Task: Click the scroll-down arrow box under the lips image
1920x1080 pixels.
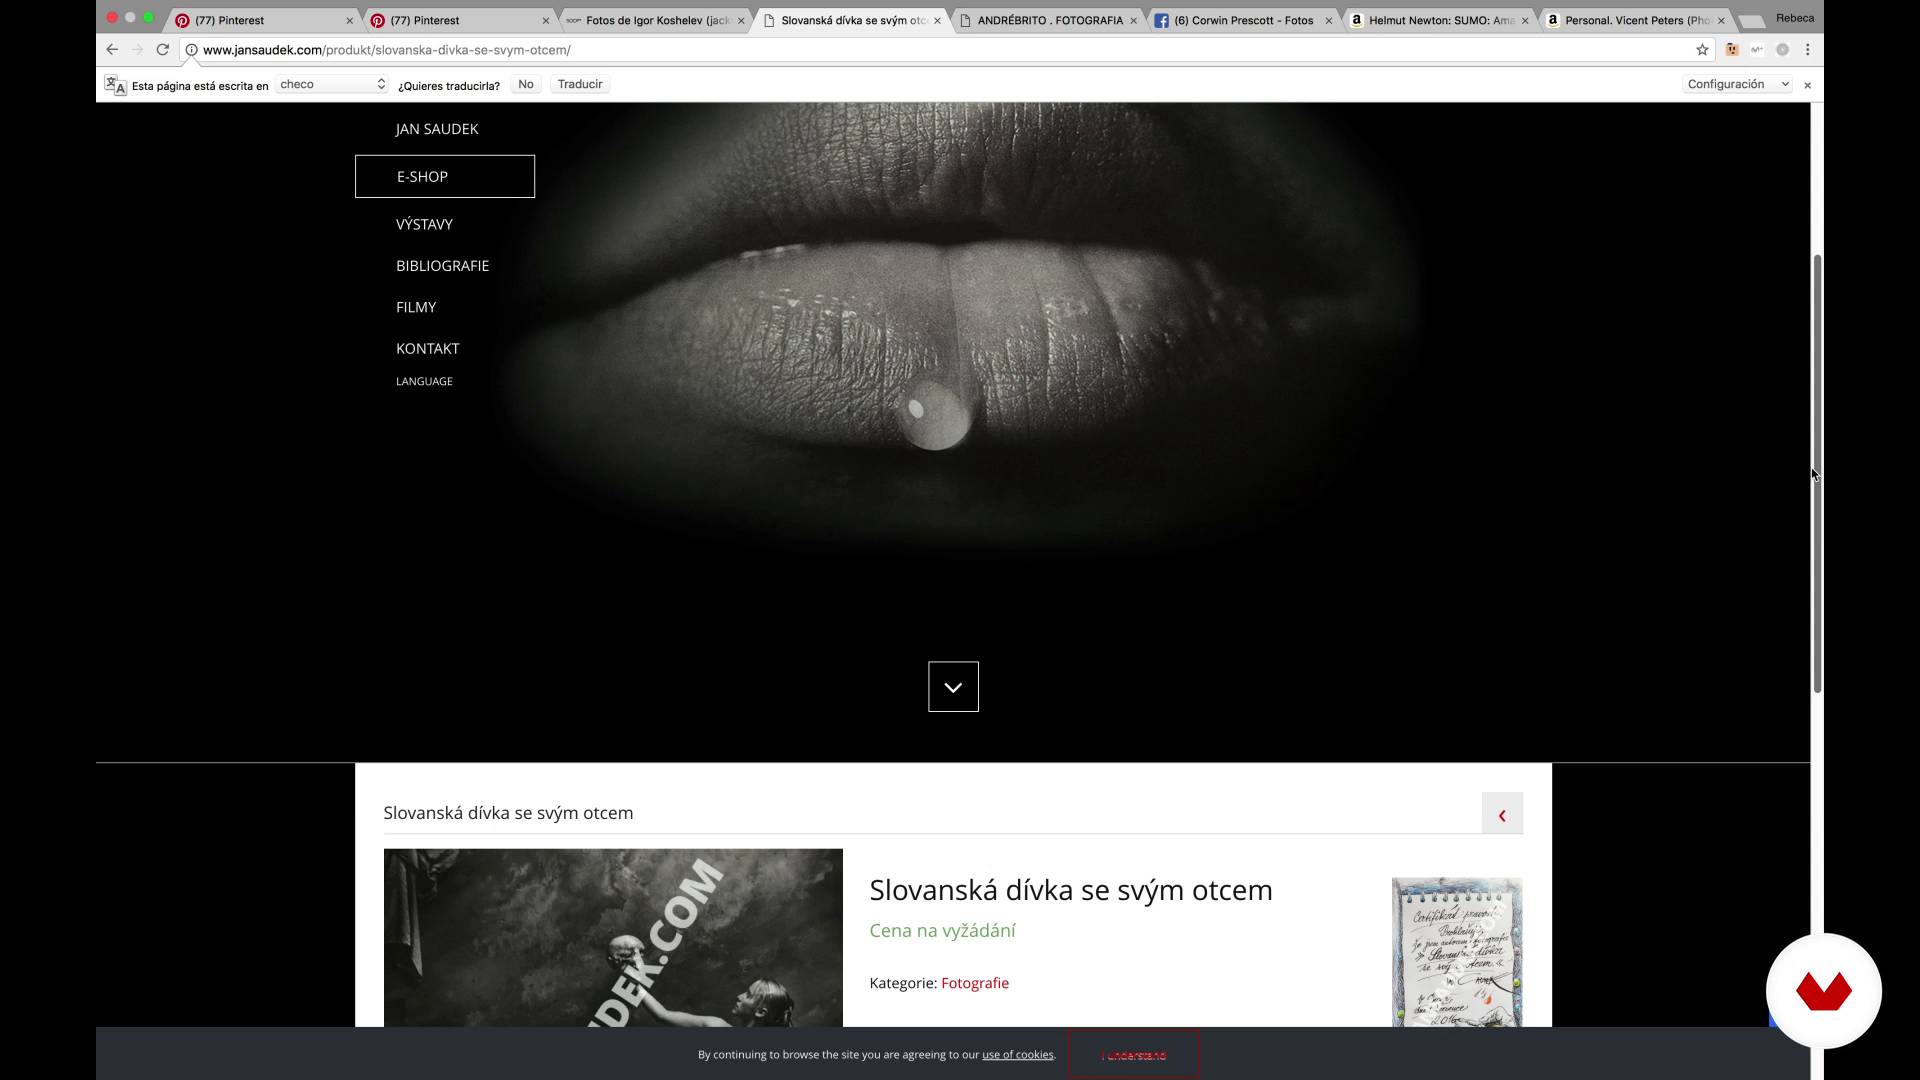Action: (x=953, y=687)
